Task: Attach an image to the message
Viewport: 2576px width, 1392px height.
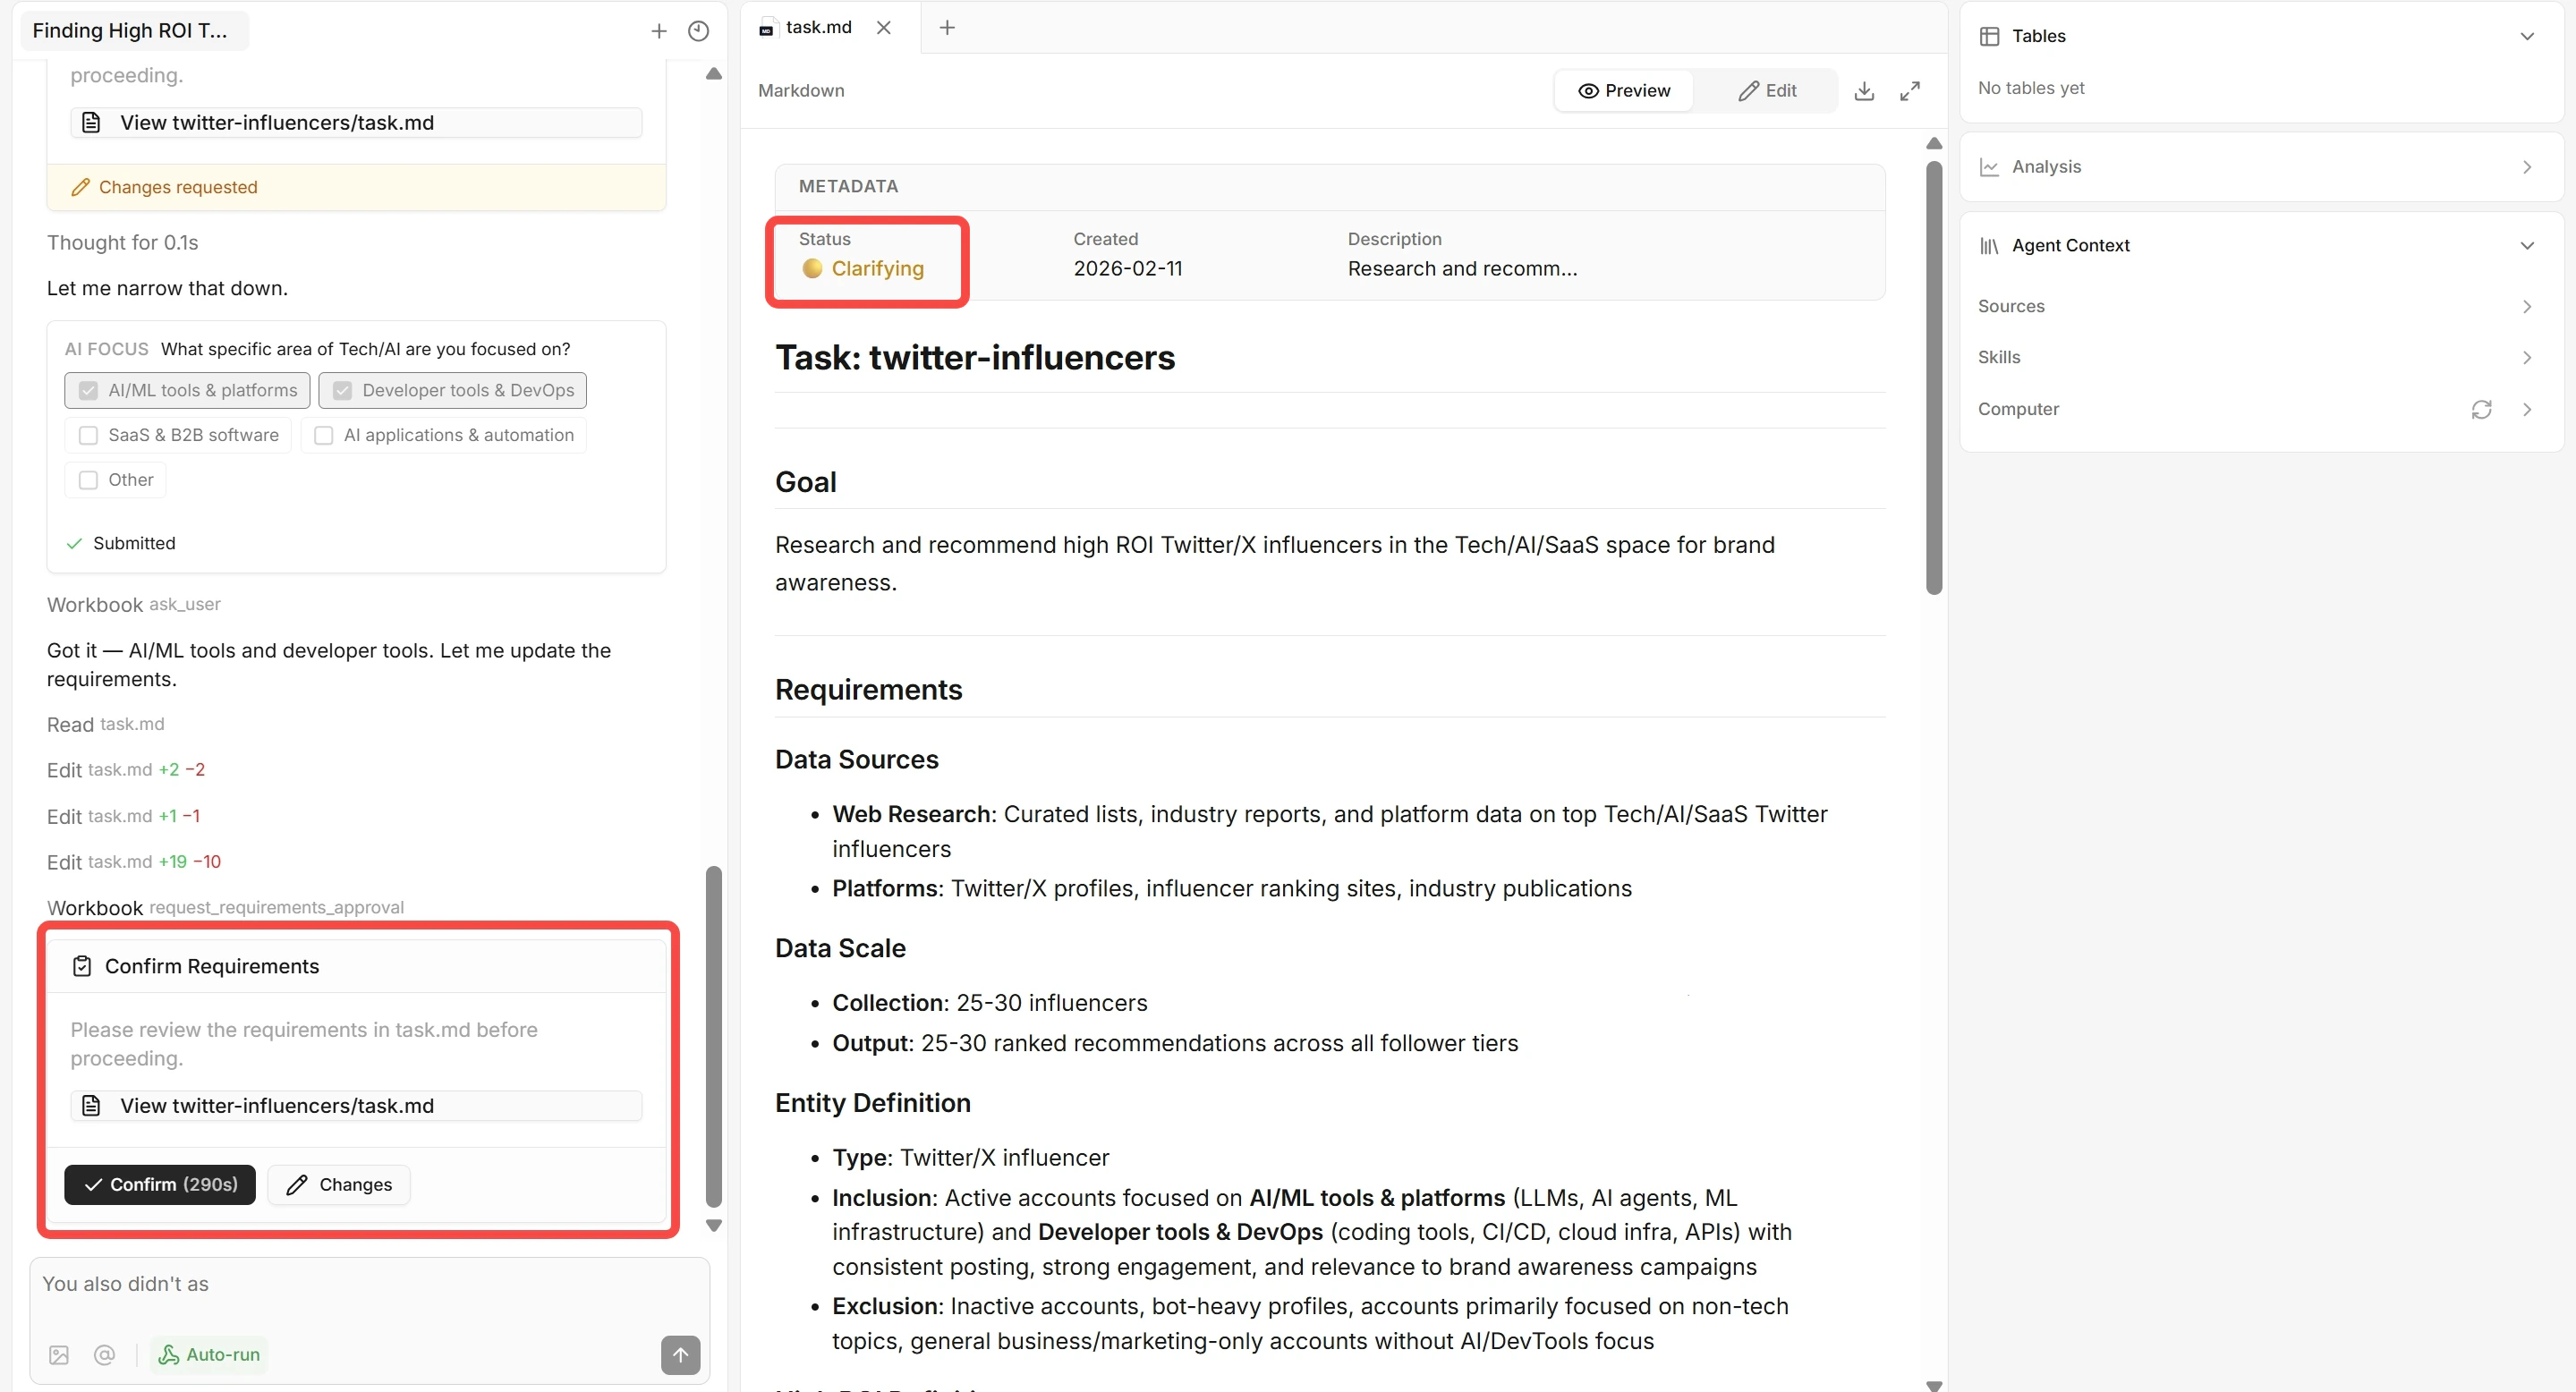Action: [x=59, y=1354]
